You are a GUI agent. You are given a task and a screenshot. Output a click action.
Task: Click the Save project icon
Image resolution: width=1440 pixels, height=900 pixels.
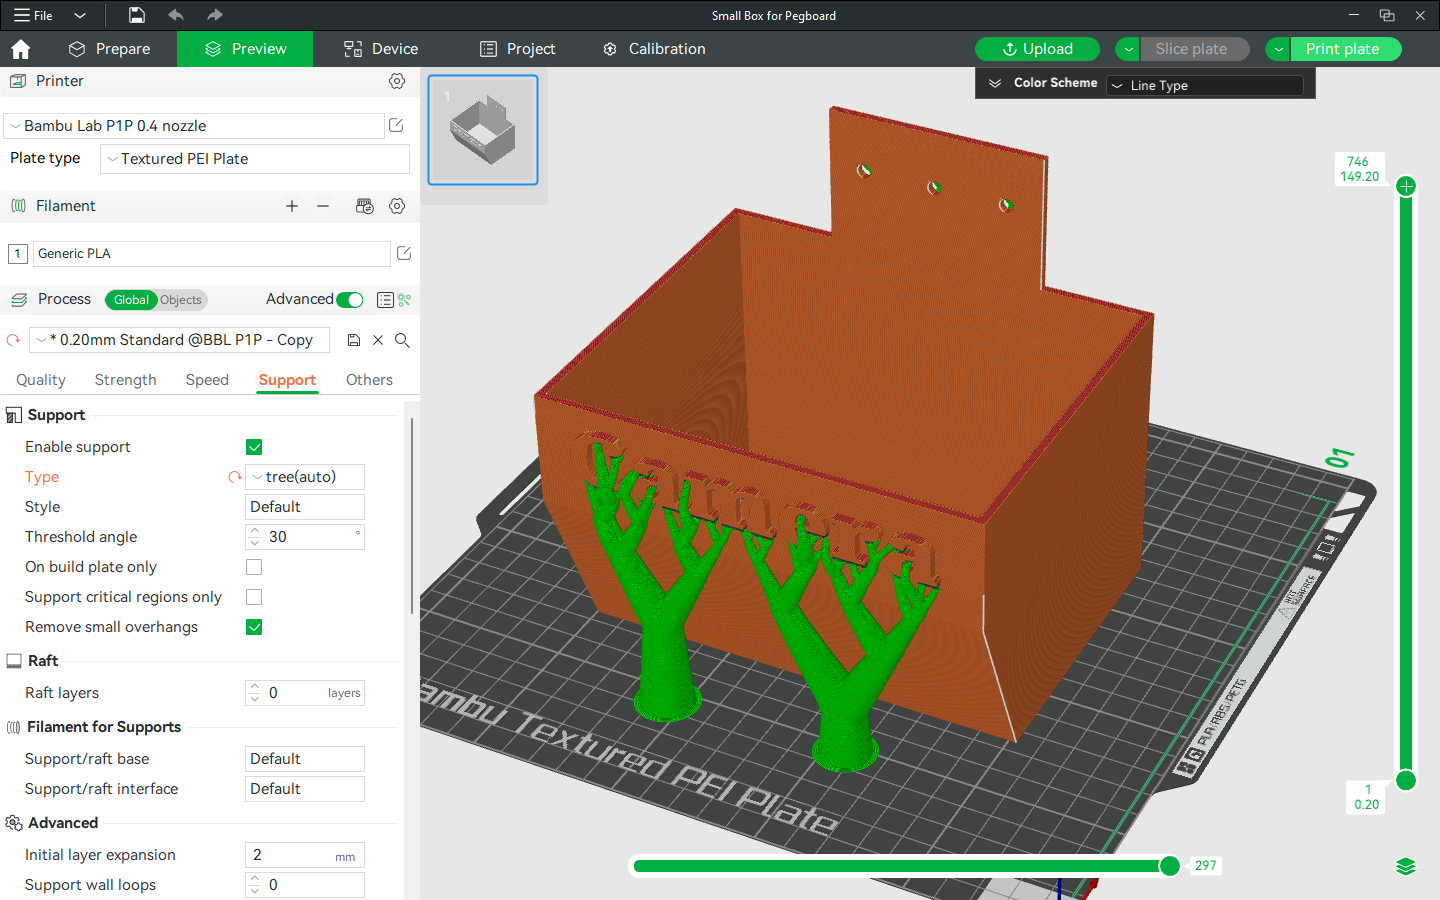point(137,15)
